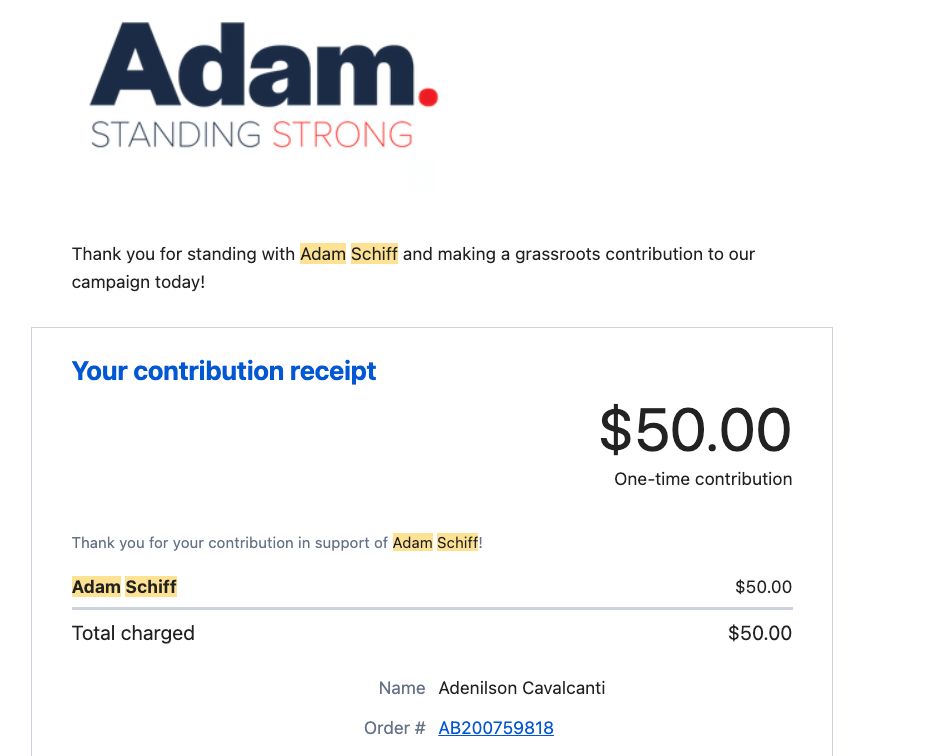Open the order number AB200759818 link

[496, 727]
